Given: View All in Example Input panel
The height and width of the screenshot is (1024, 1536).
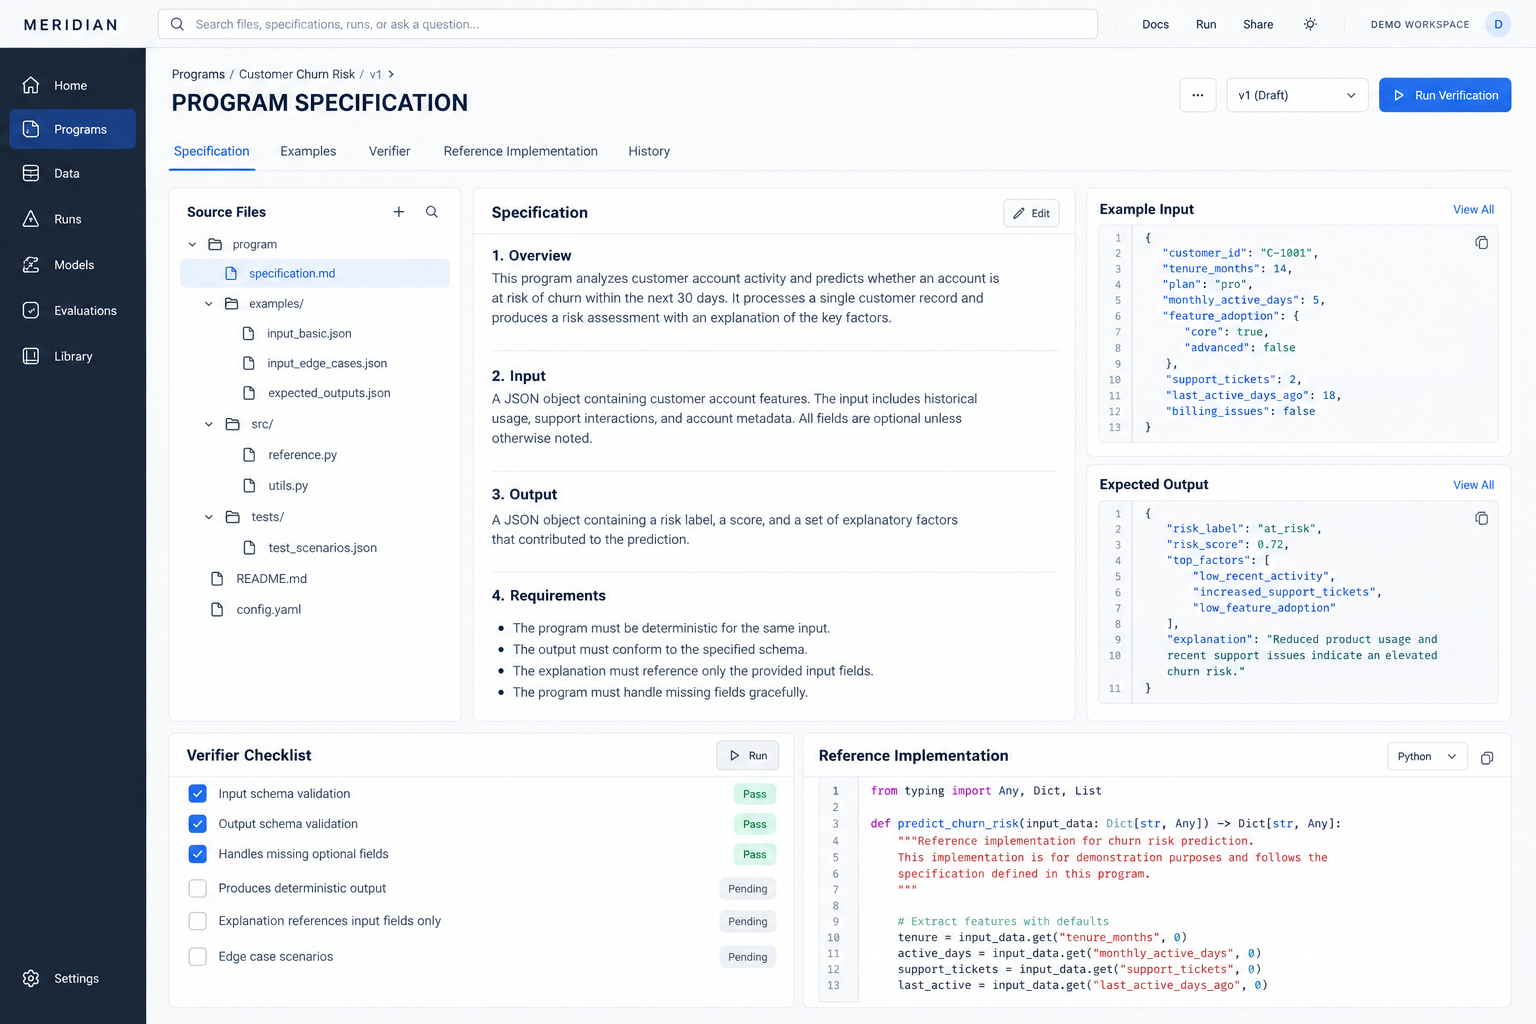Looking at the screenshot, I should pos(1473,209).
